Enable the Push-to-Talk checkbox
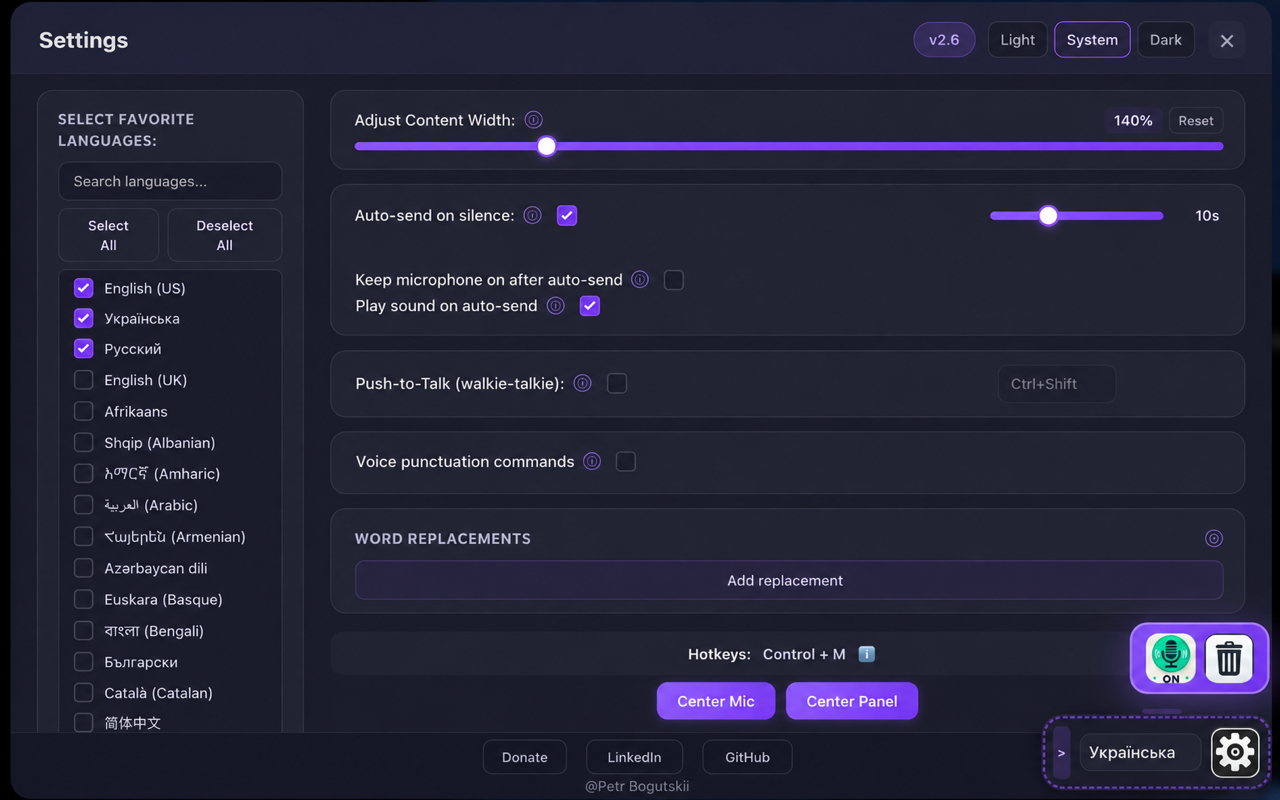 [617, 383]
